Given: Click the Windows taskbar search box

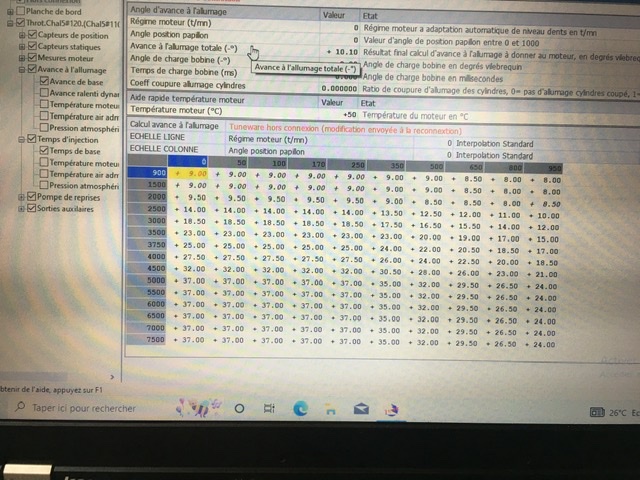Looking at the screenshot, I should click(85, 408).
